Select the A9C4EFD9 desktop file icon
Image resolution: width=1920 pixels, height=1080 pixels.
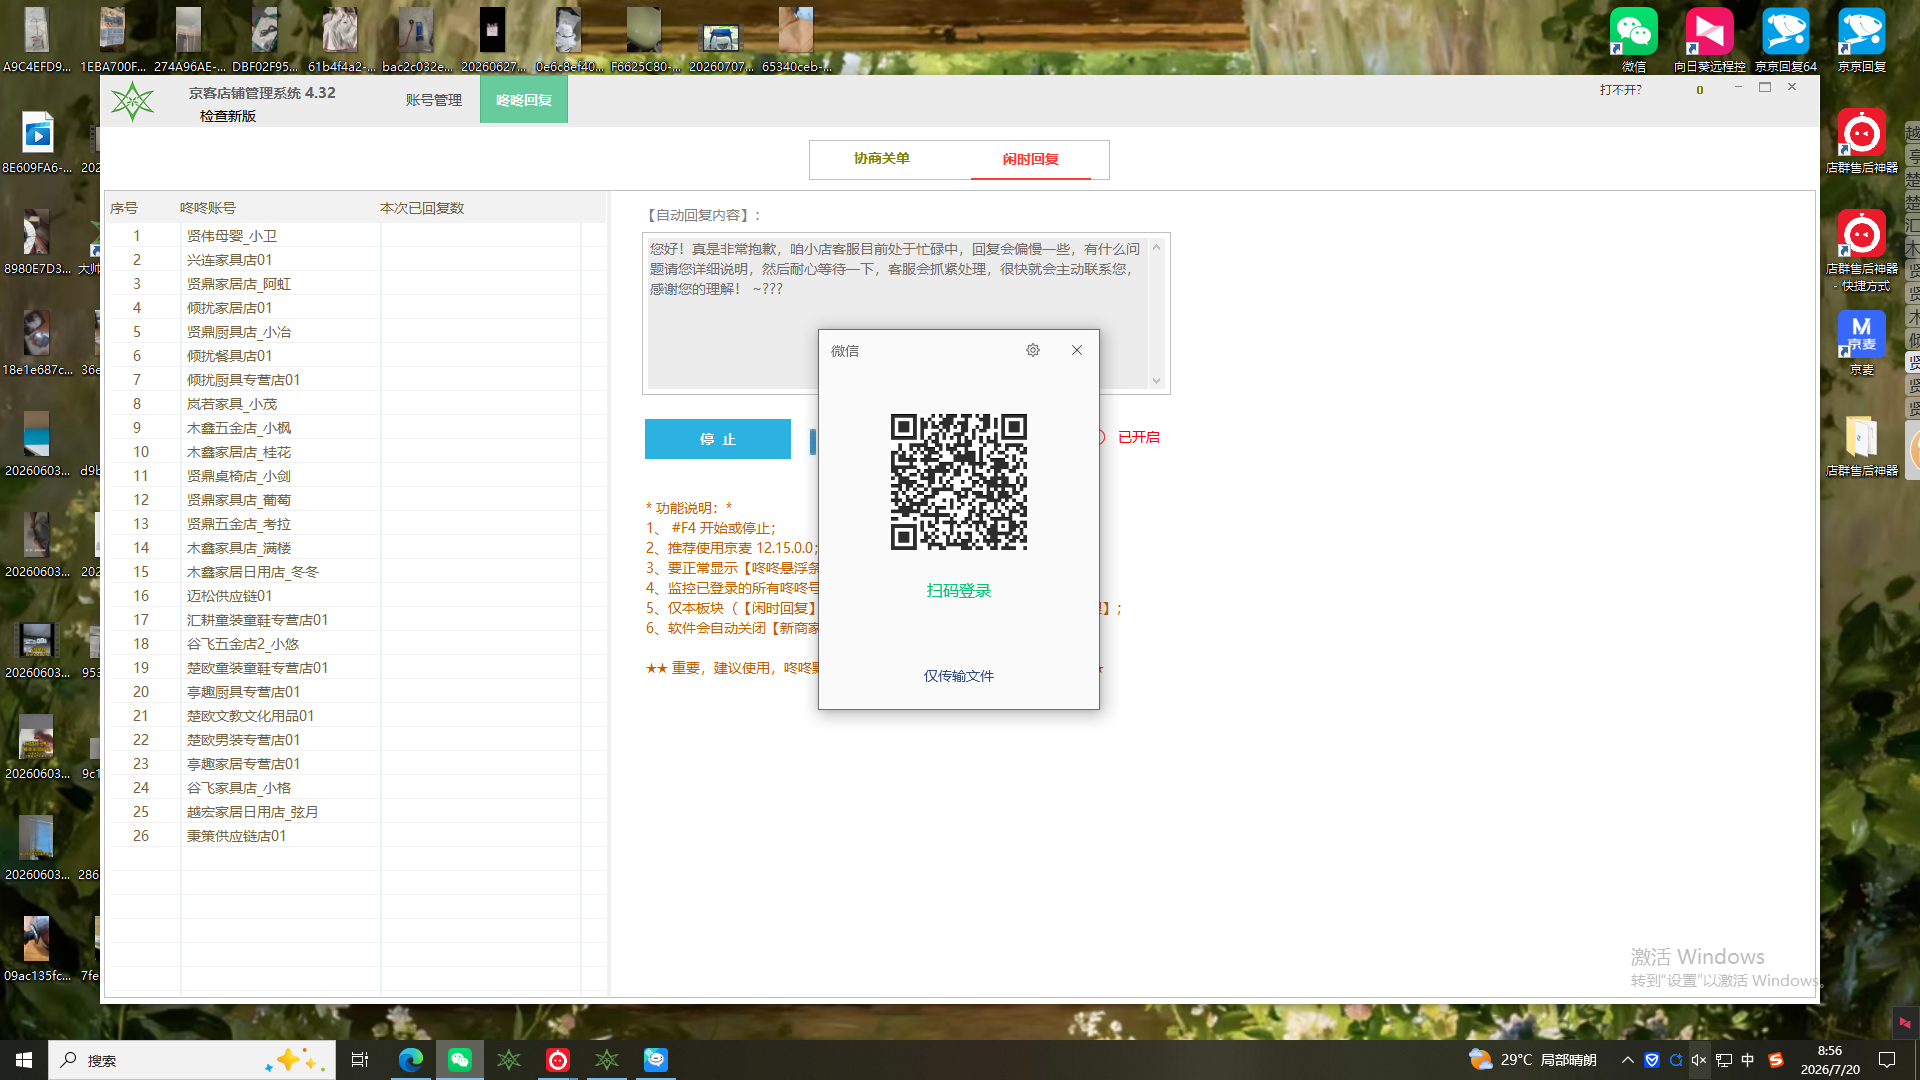tap(37, 40)
